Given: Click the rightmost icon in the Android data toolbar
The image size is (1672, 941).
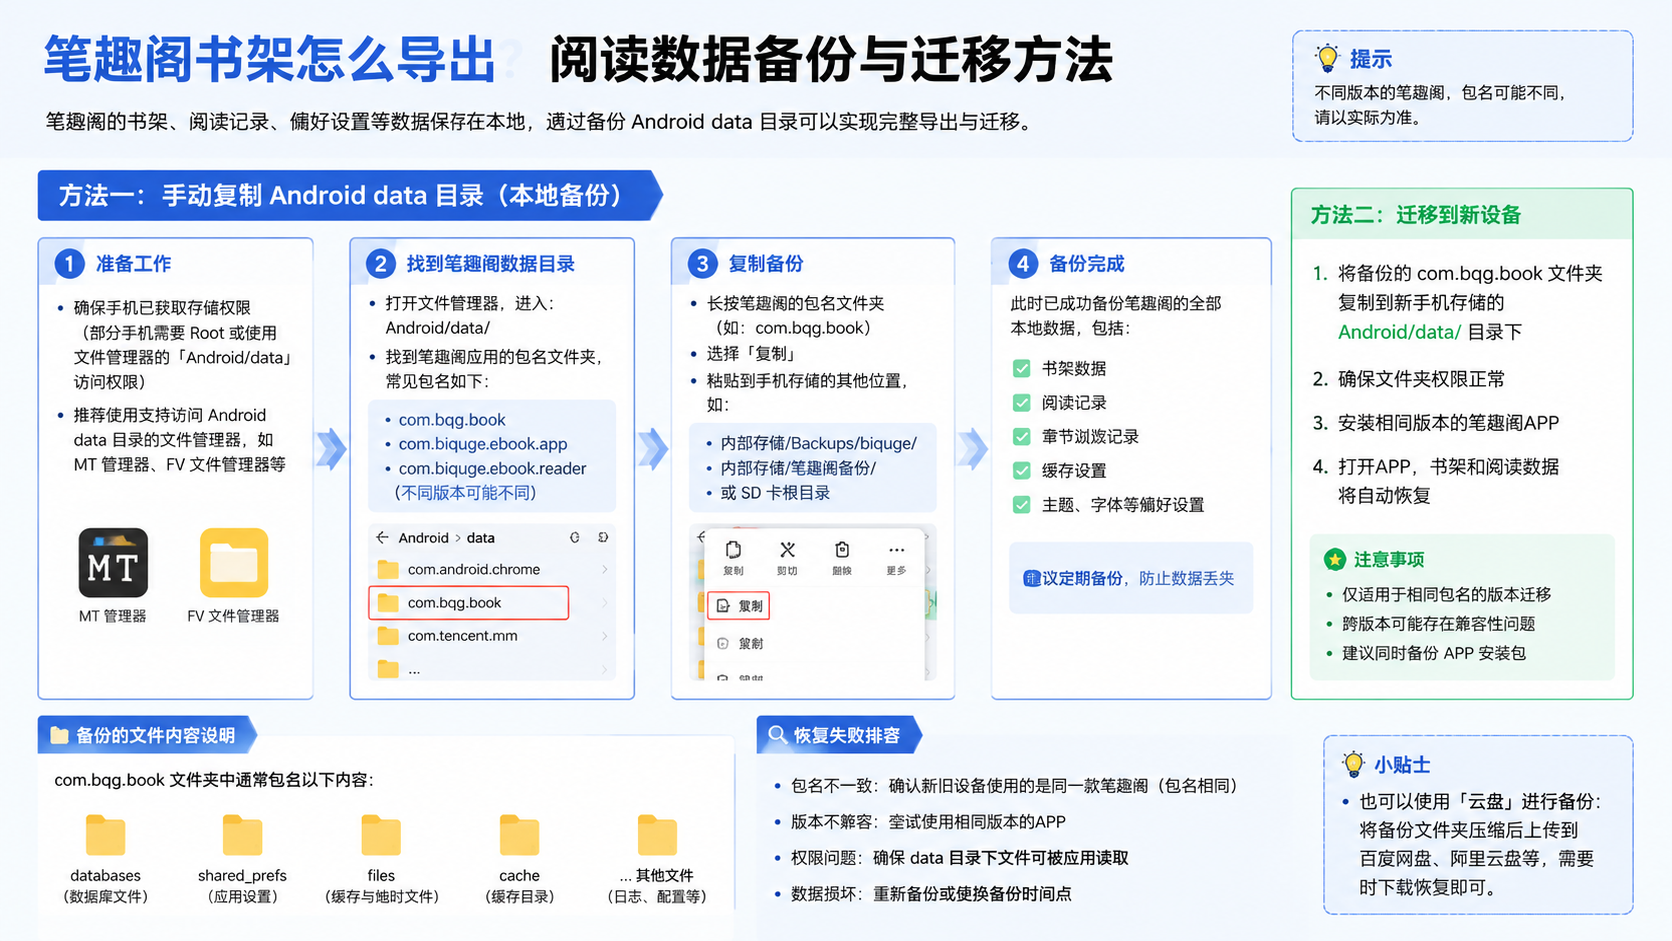Looking at the screenshot, I should (603, 538).
